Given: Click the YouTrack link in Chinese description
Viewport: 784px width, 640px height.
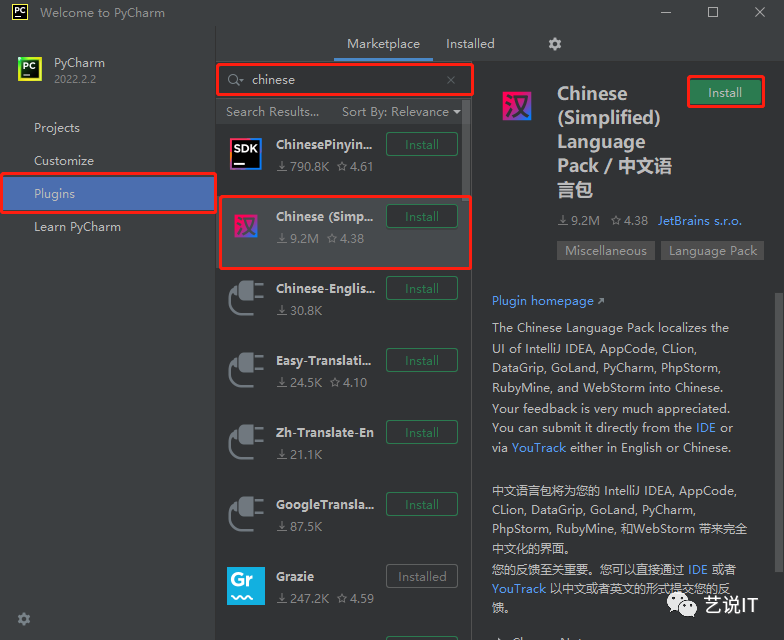Looking at the screenshot, I should point(518,589).
